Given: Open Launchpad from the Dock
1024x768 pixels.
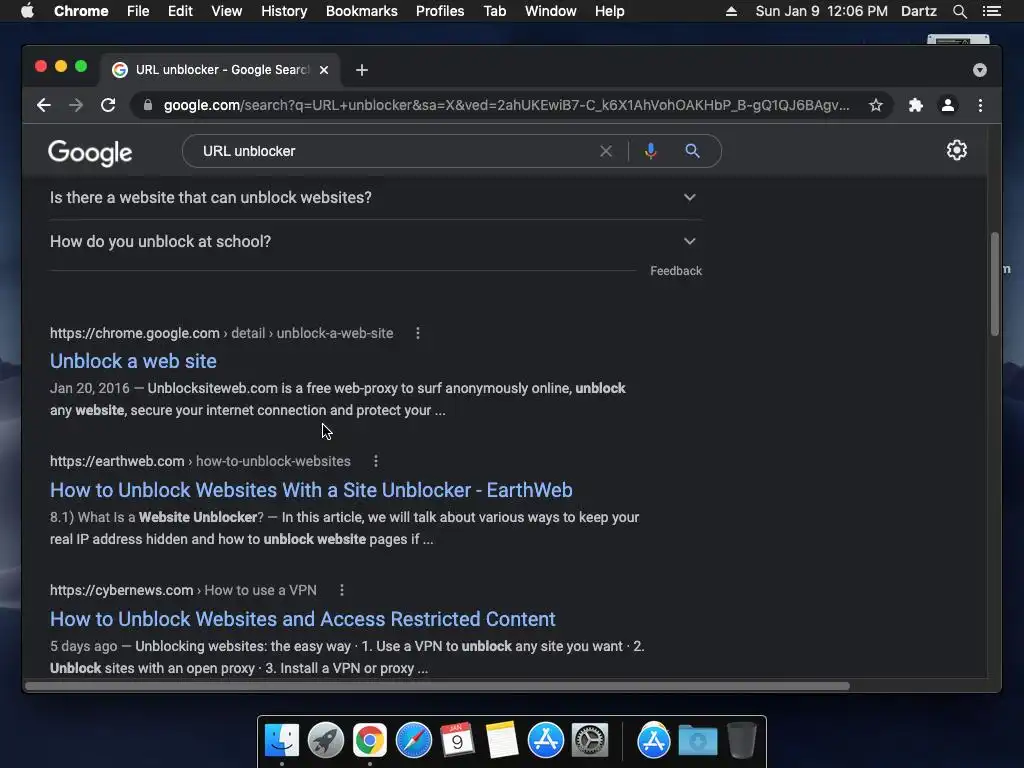Looking at the screenshot, I should click(x=326, y=741).
